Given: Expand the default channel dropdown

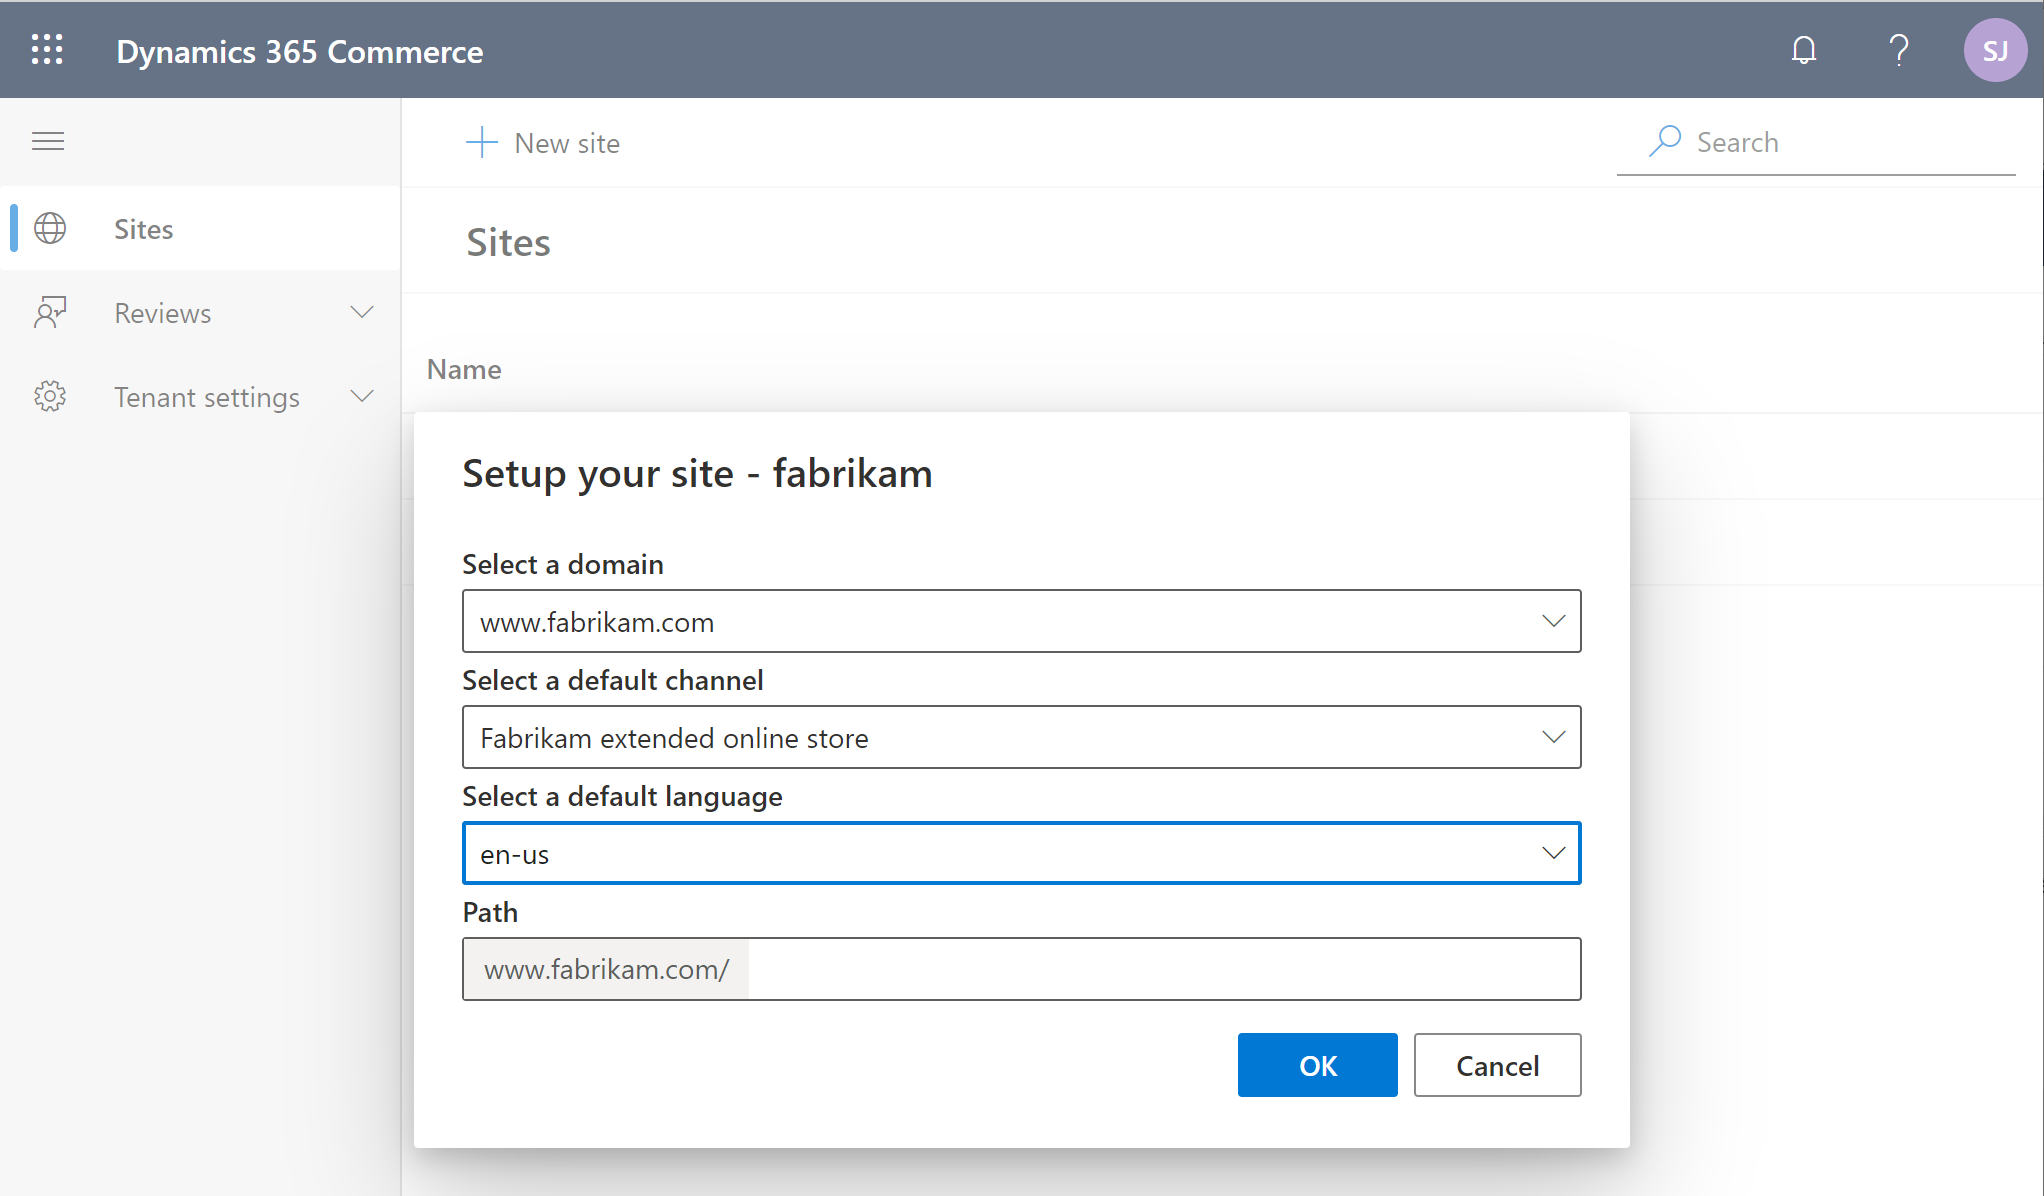Looking at the screenshot, I should click(1553, 736).
